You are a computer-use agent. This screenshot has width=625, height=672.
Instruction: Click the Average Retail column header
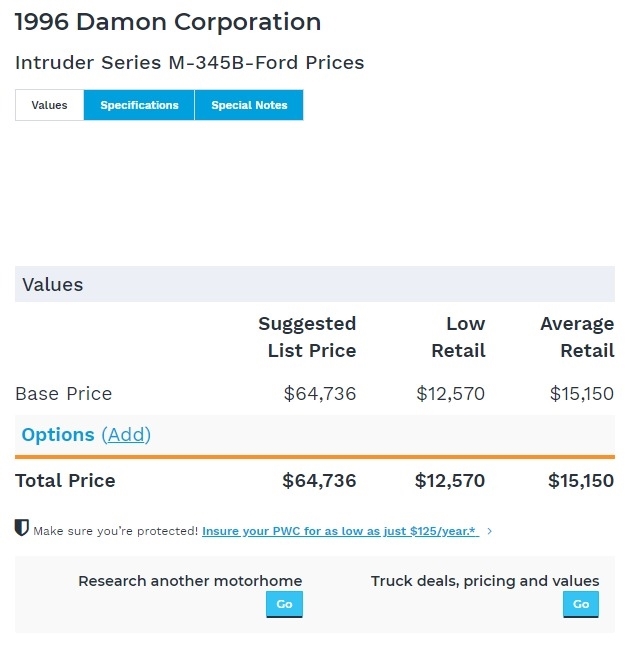[x=577, y=337]
